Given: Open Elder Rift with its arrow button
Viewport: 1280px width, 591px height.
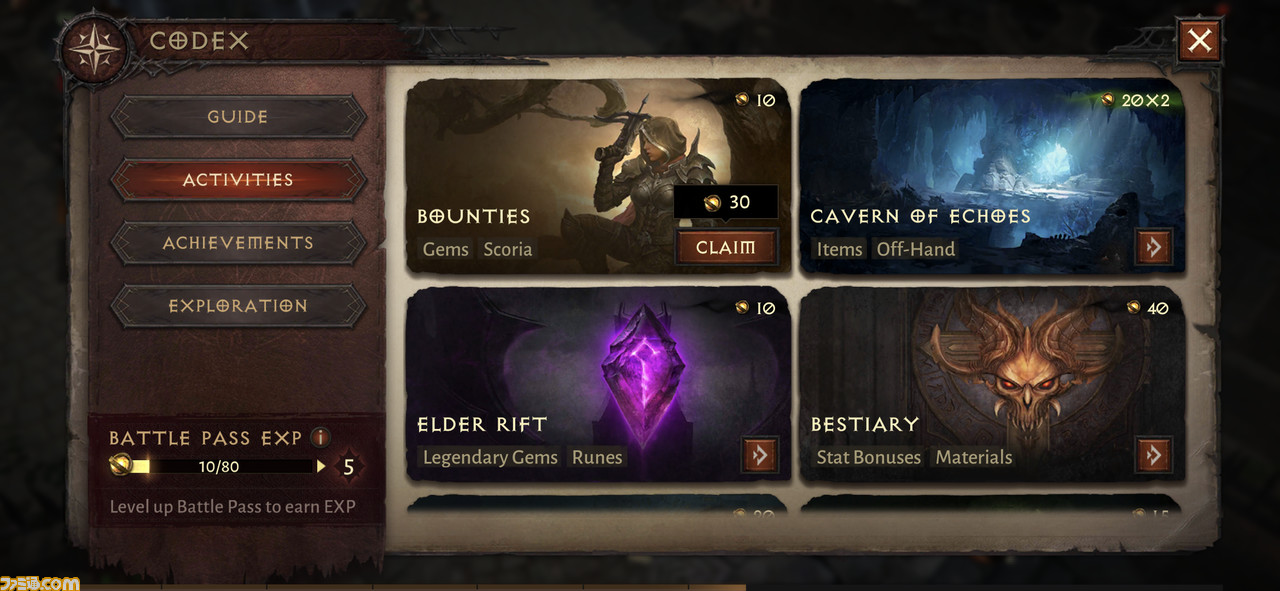Looking at the screenshot, I should (x=760, y=455).
